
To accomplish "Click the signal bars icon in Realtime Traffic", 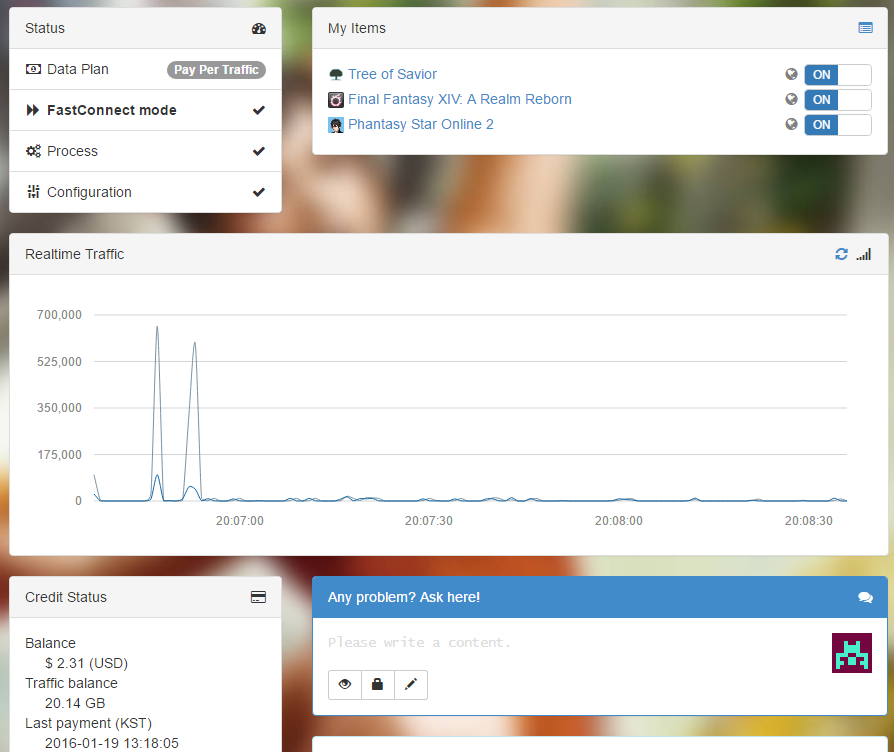I will (x=864, y=254).
